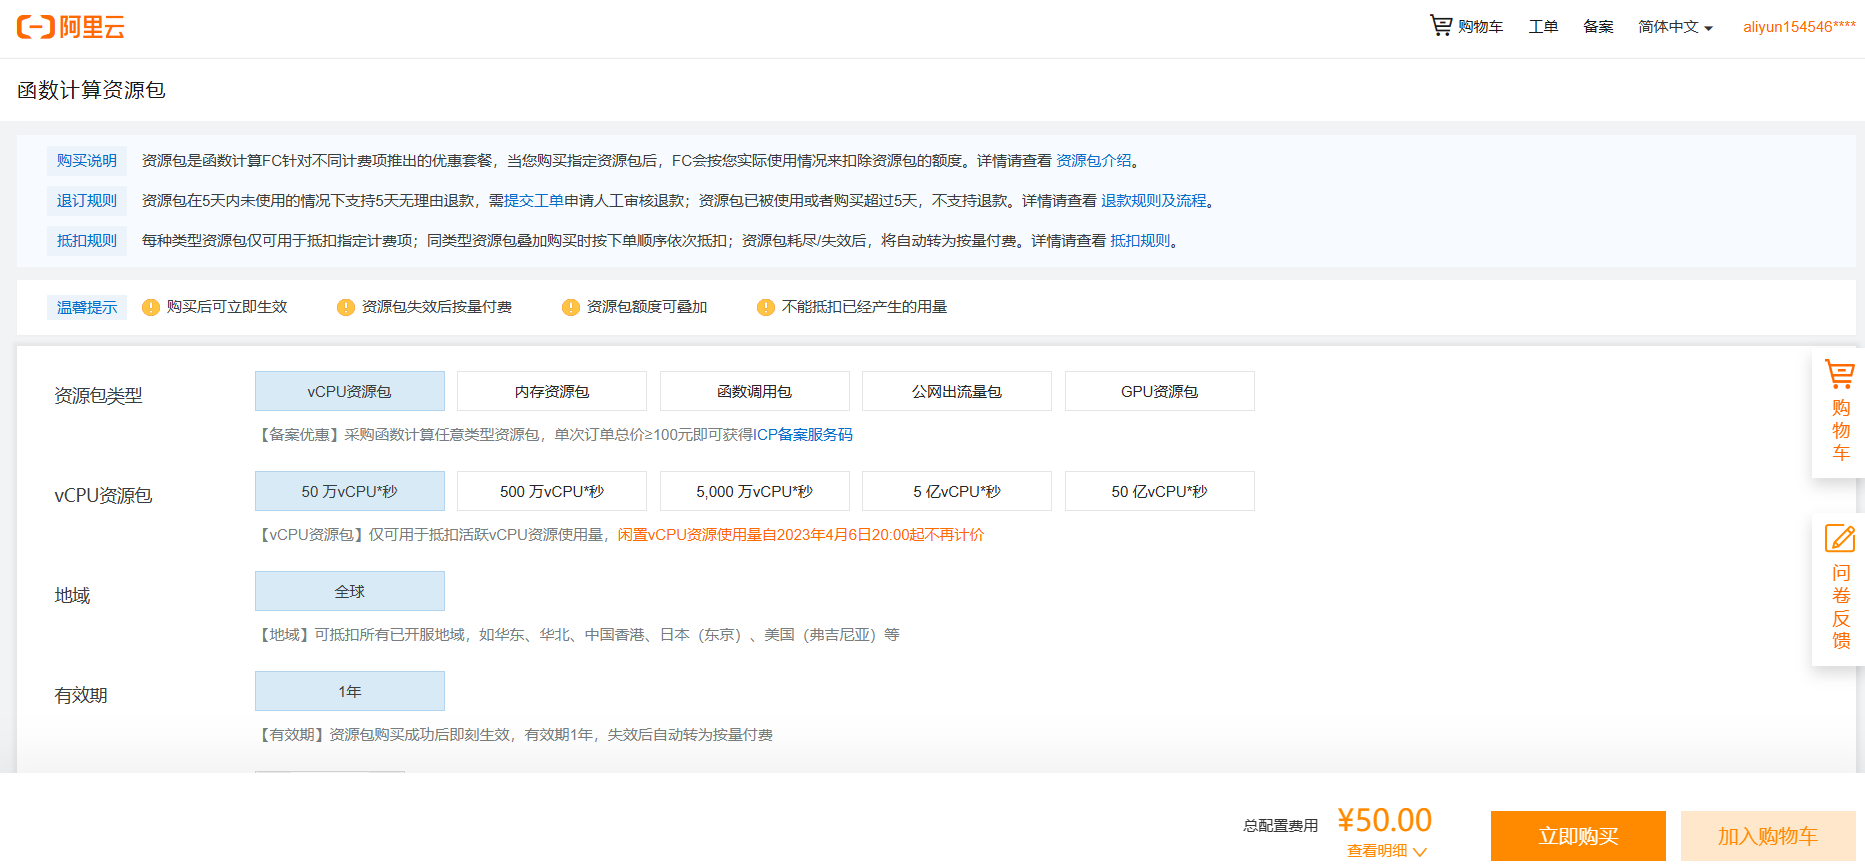The image size is (1865, 868).
Task: Open the 问卷反馈 feedback pencil icon
Action: (x=1840, y=538)
